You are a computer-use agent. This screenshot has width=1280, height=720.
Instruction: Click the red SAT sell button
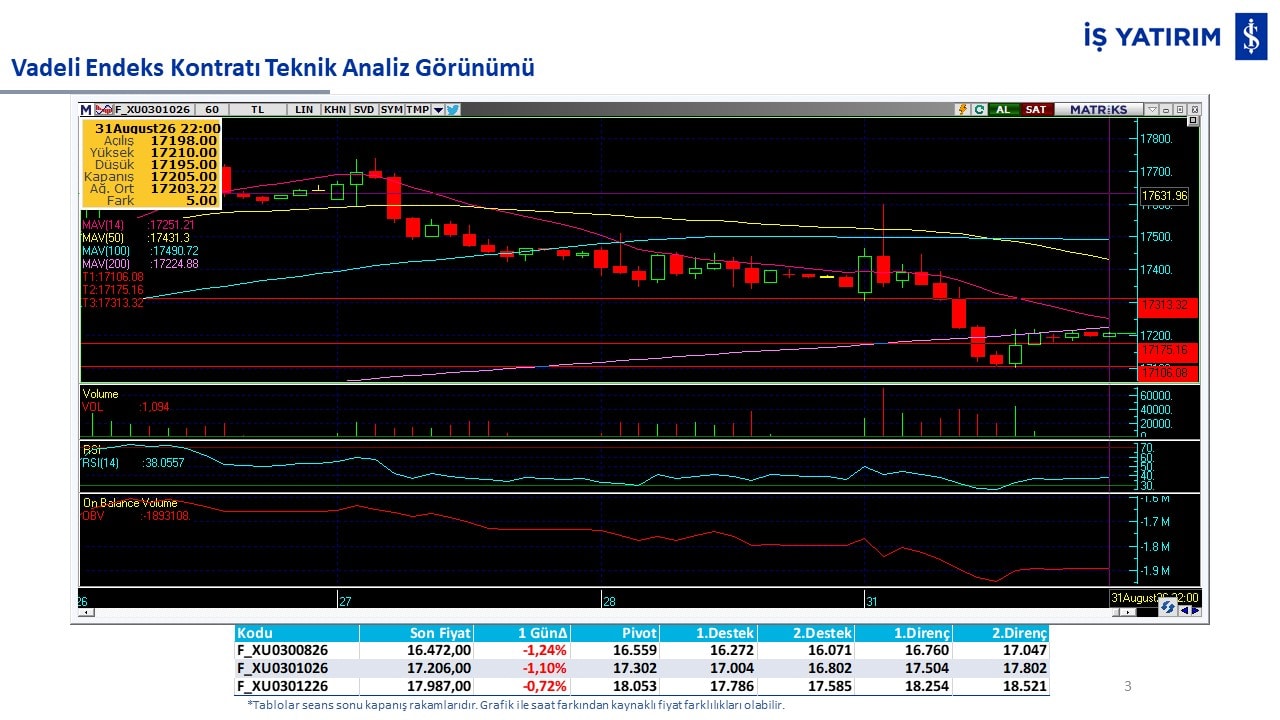click(1037, 110)
